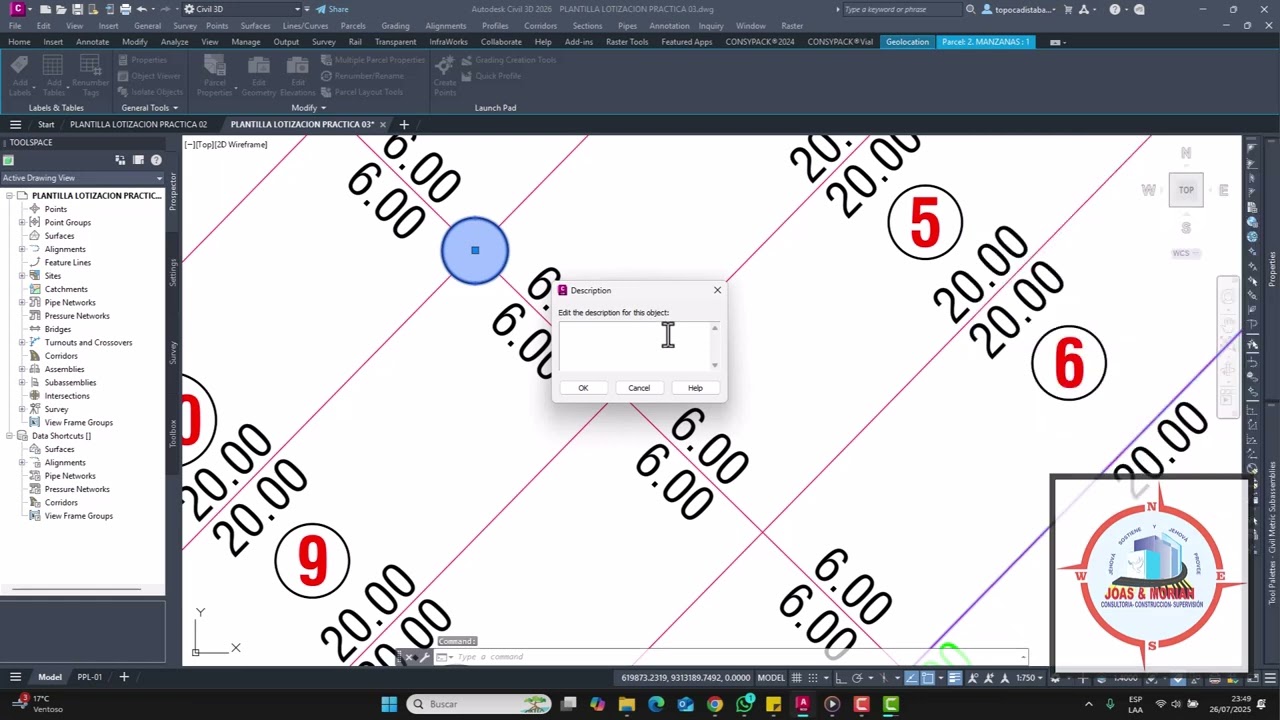Click Cancel in the Description dialog
This screenshot has height=720, width=1280.
pyautogui.click(x=639, y=388)
